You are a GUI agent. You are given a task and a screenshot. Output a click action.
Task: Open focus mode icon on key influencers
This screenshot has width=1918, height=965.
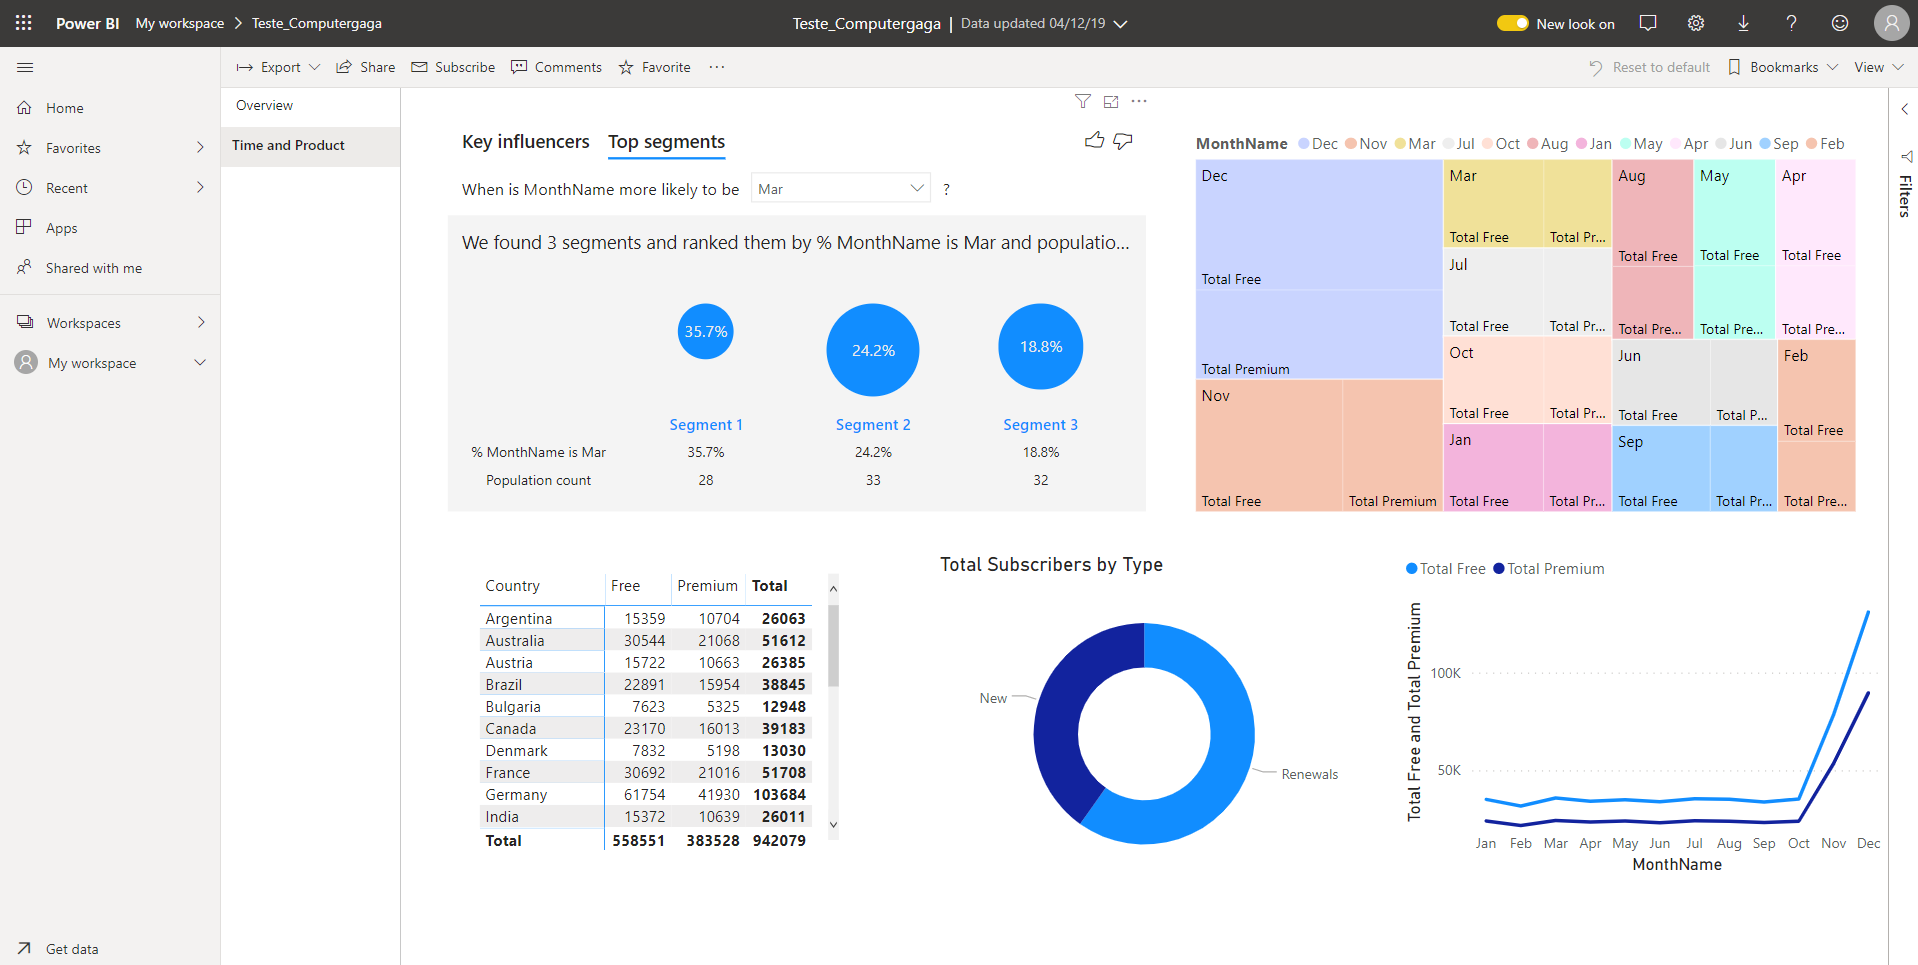tap(1111, 101)
